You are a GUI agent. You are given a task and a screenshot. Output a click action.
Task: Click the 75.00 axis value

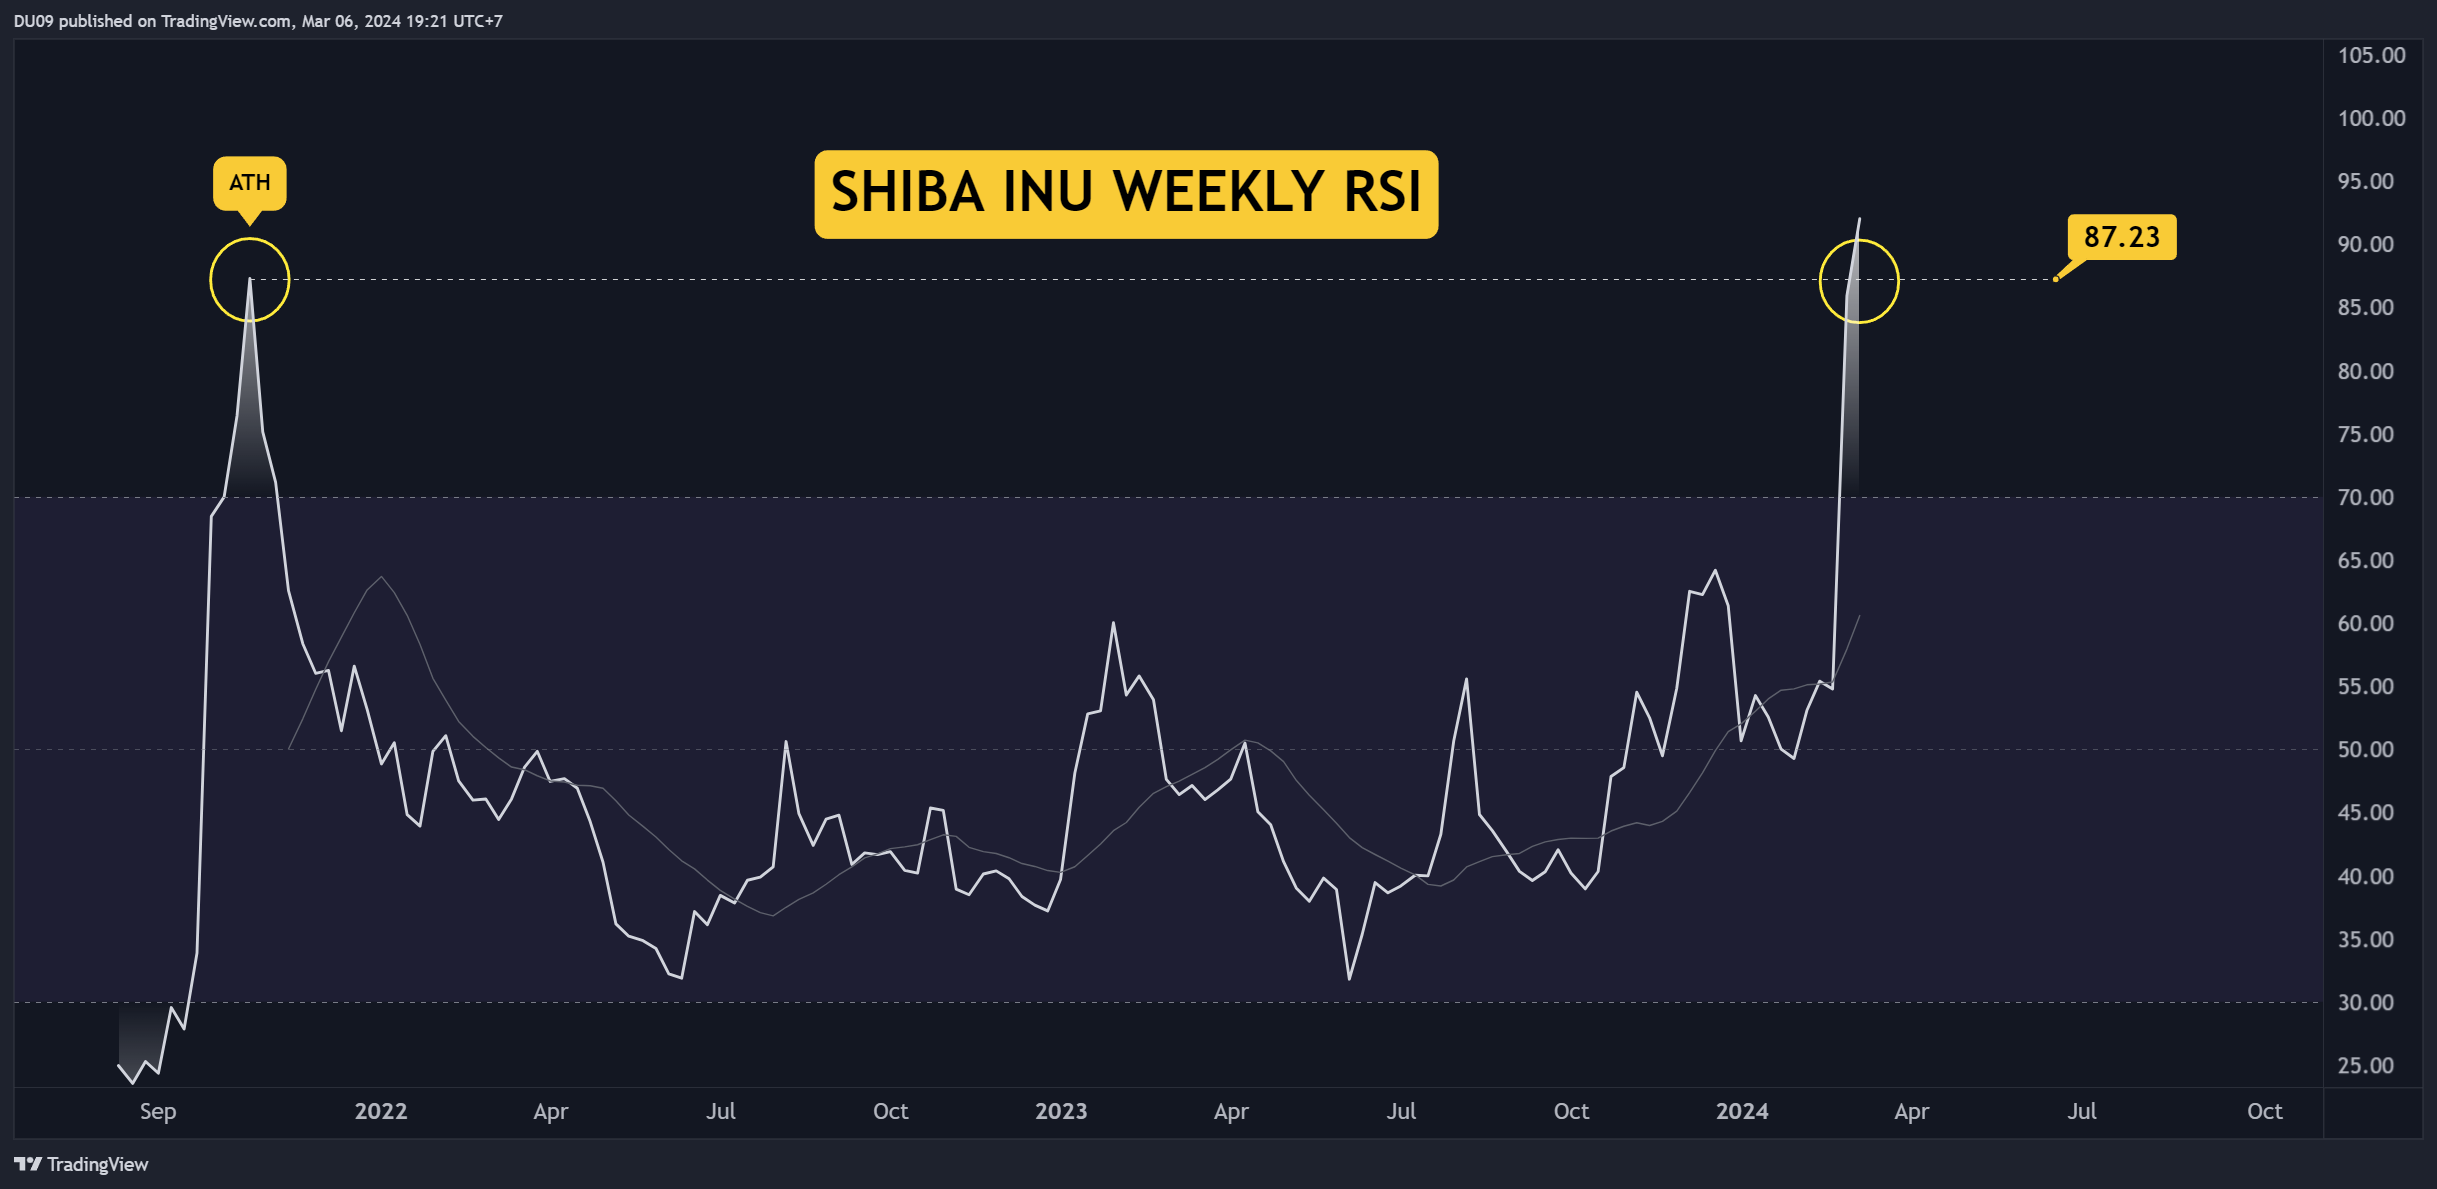coord(2366,434)
